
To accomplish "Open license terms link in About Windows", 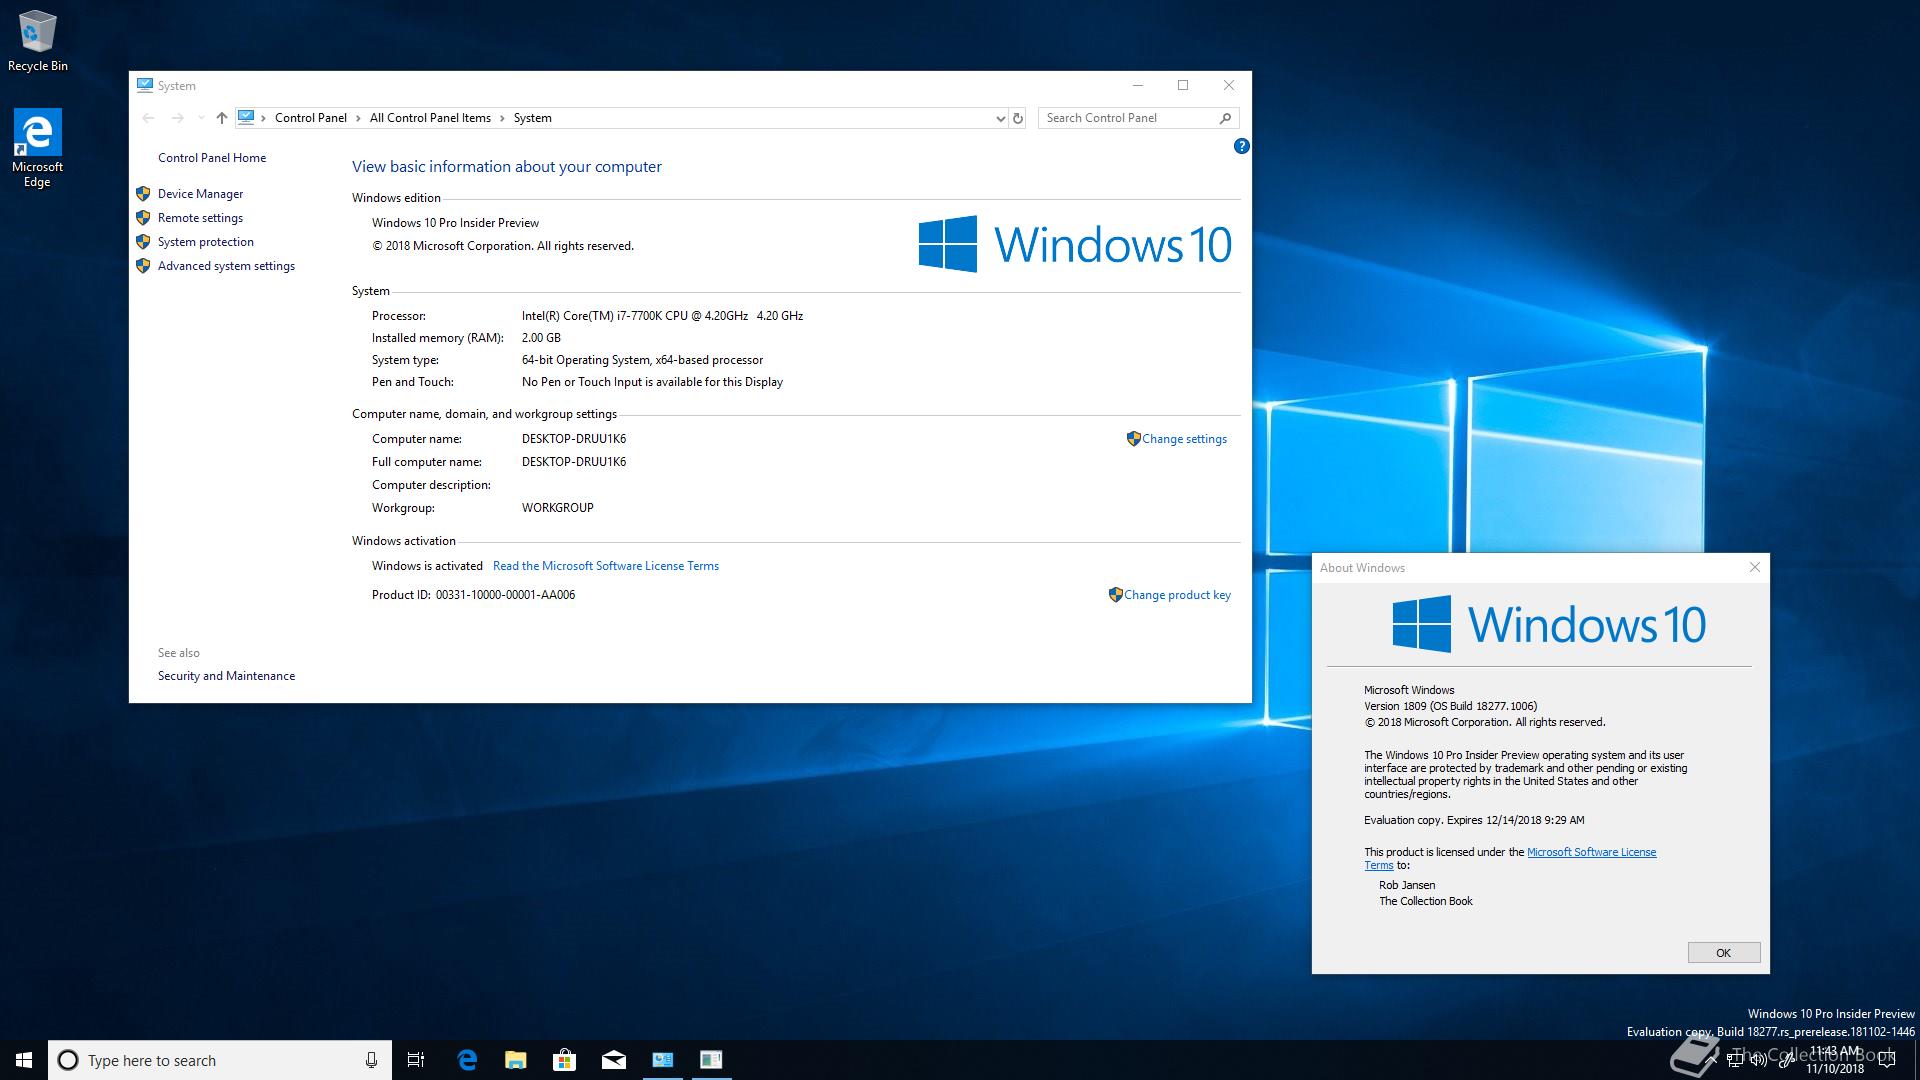I will 1591,852.
